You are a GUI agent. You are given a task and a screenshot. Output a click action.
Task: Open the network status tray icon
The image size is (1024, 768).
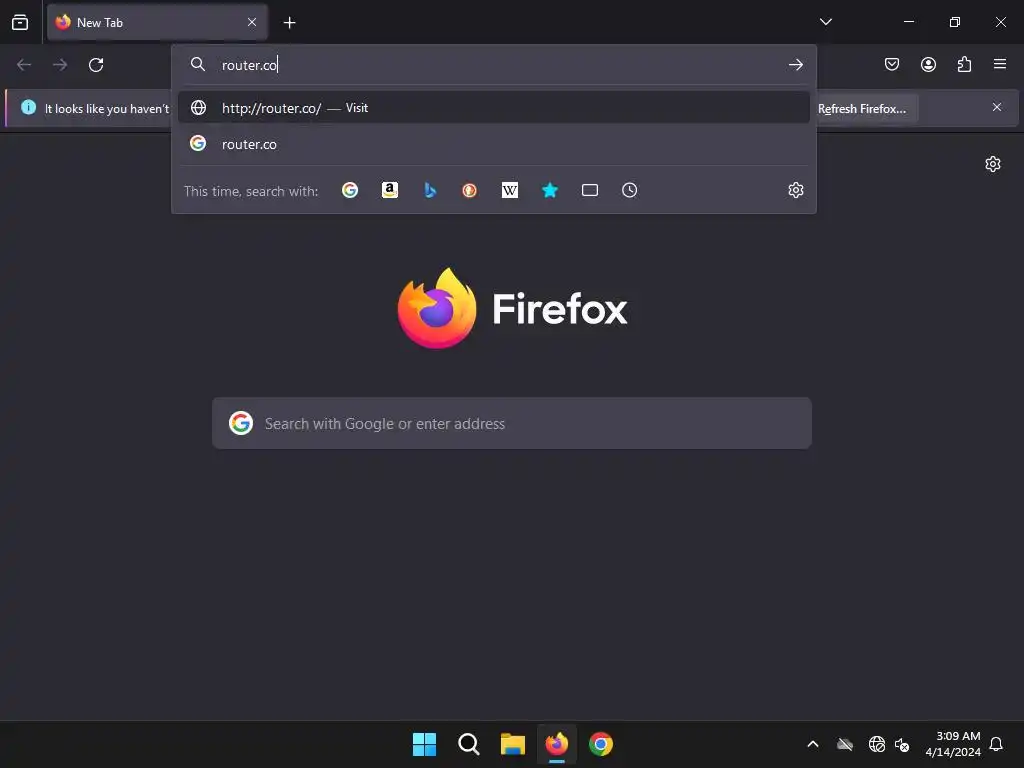pos(876,744)
